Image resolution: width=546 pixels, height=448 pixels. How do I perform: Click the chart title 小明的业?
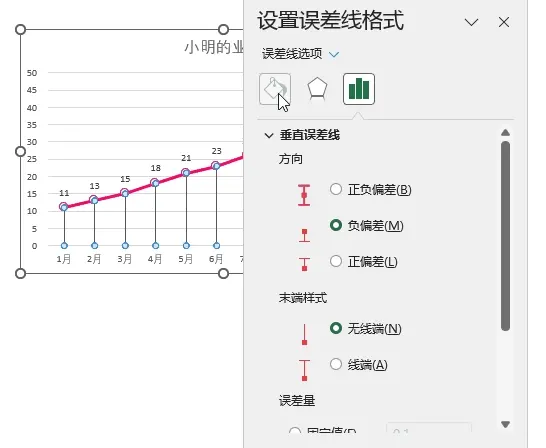pos(214,47)
